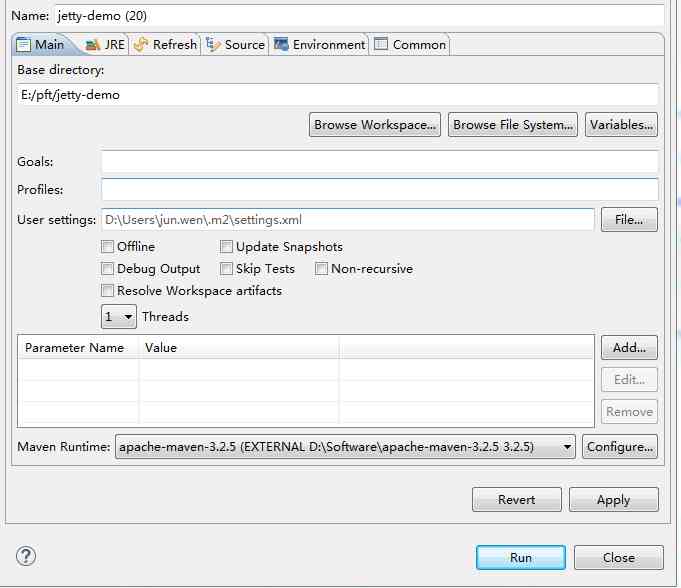This screenshot has width=681, height=588.
Task: Click into the Goals input field
Action: tap(379, 162)
